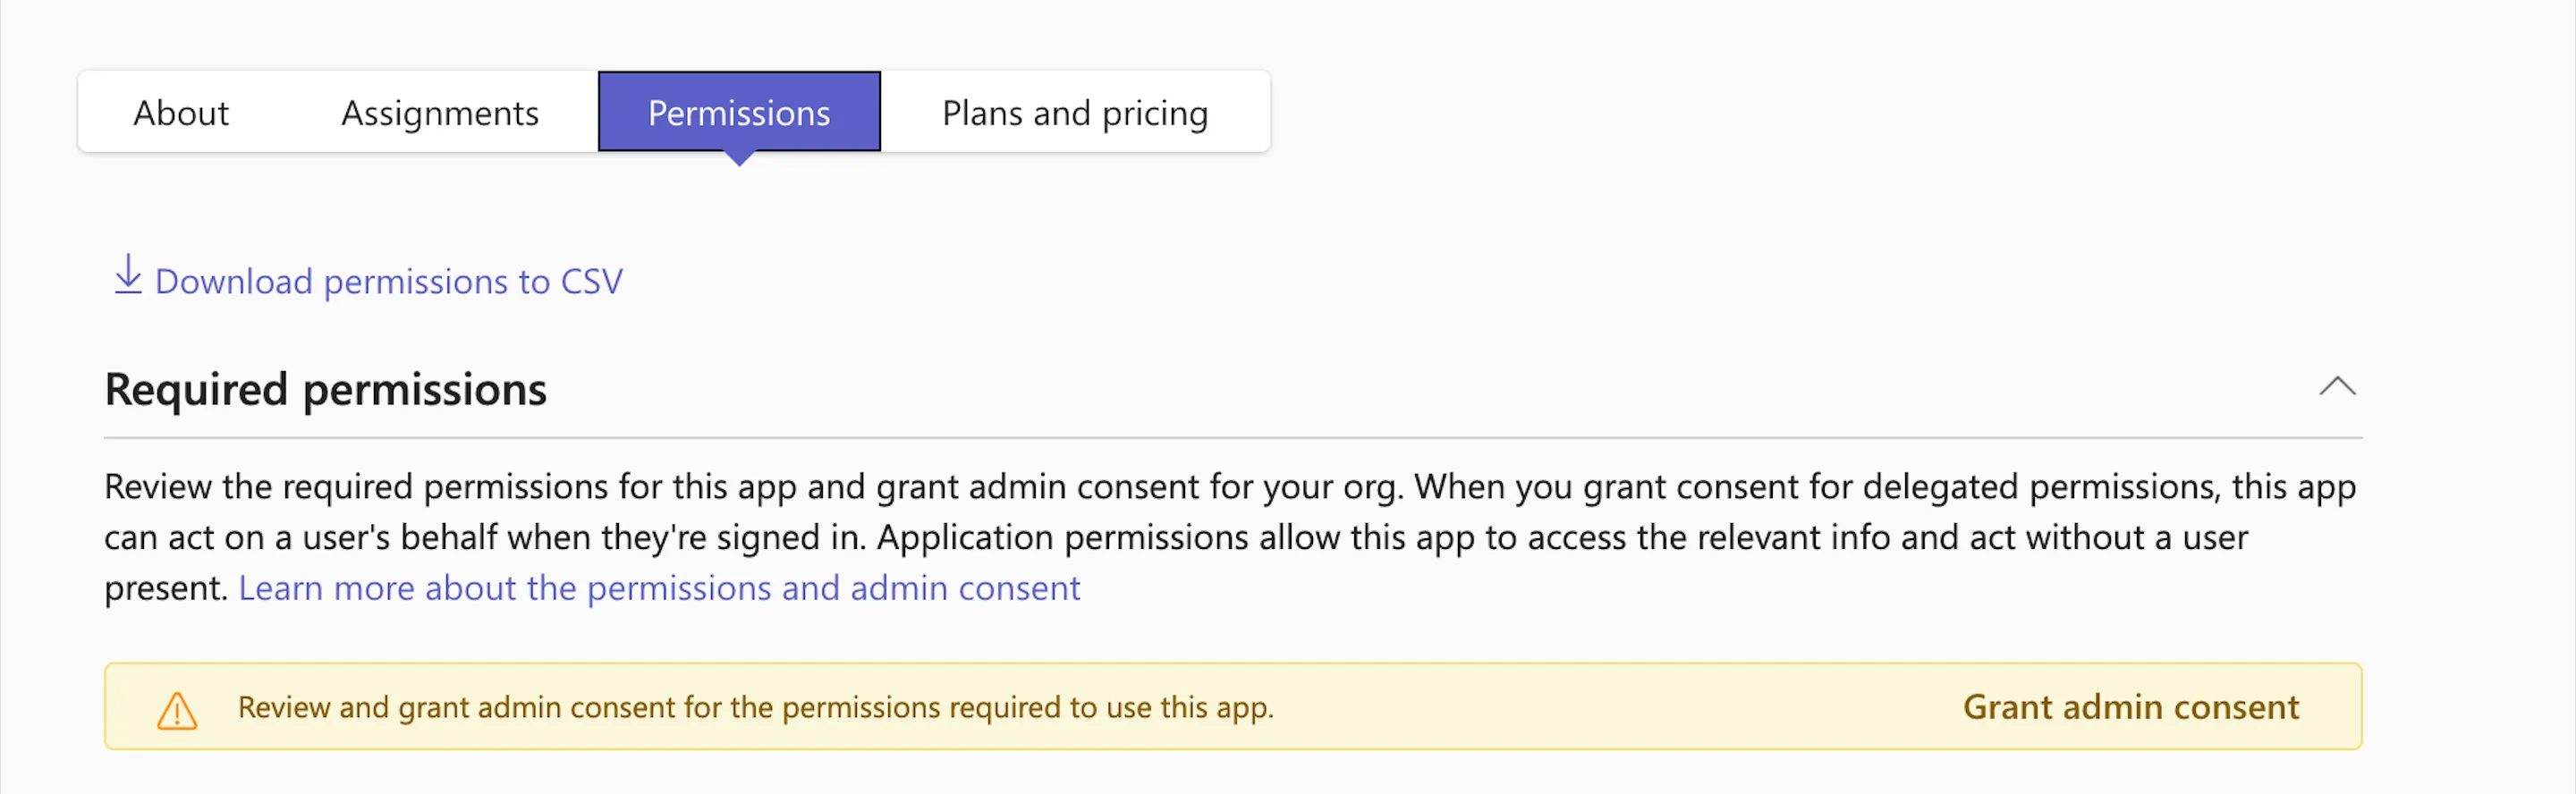Click the banner text about reviewing consent
Image resolution: width=2576 pixels, height=794 pixels.
pyautogui.click(x=755, y=707)
